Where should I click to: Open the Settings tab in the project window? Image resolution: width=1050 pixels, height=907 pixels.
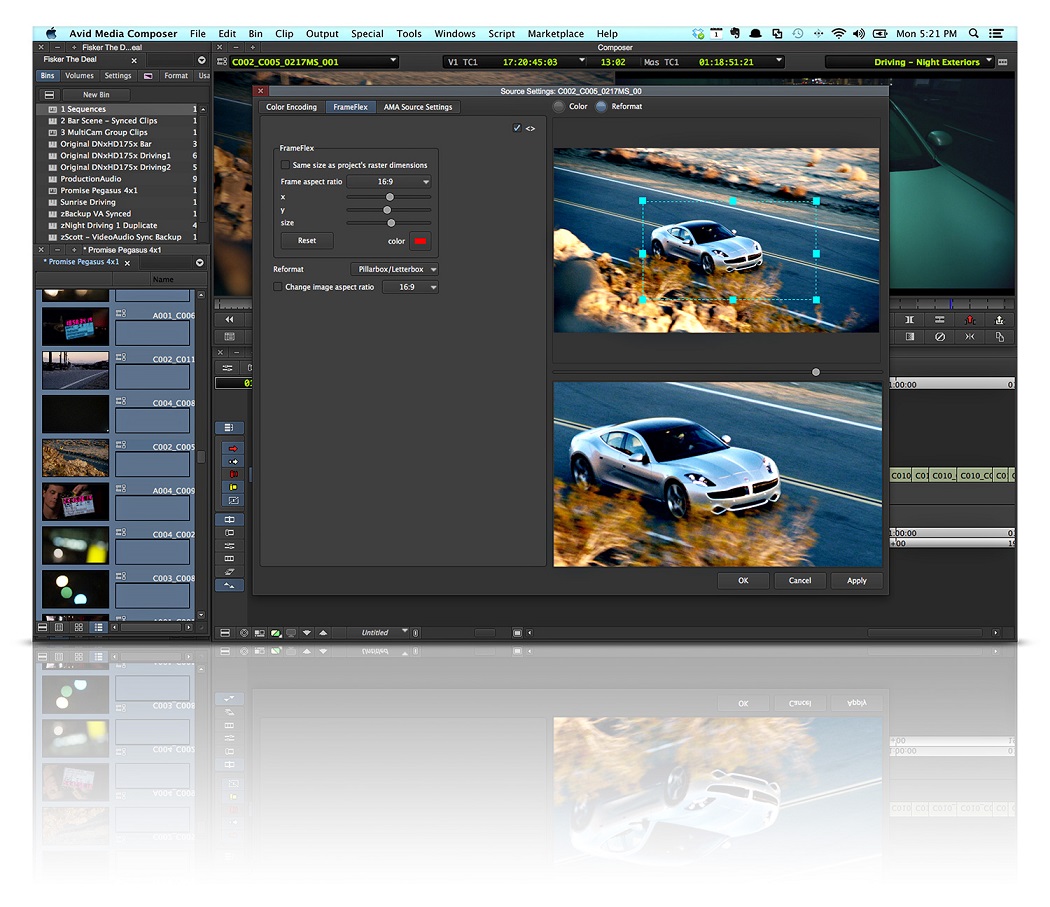point(118,76)
